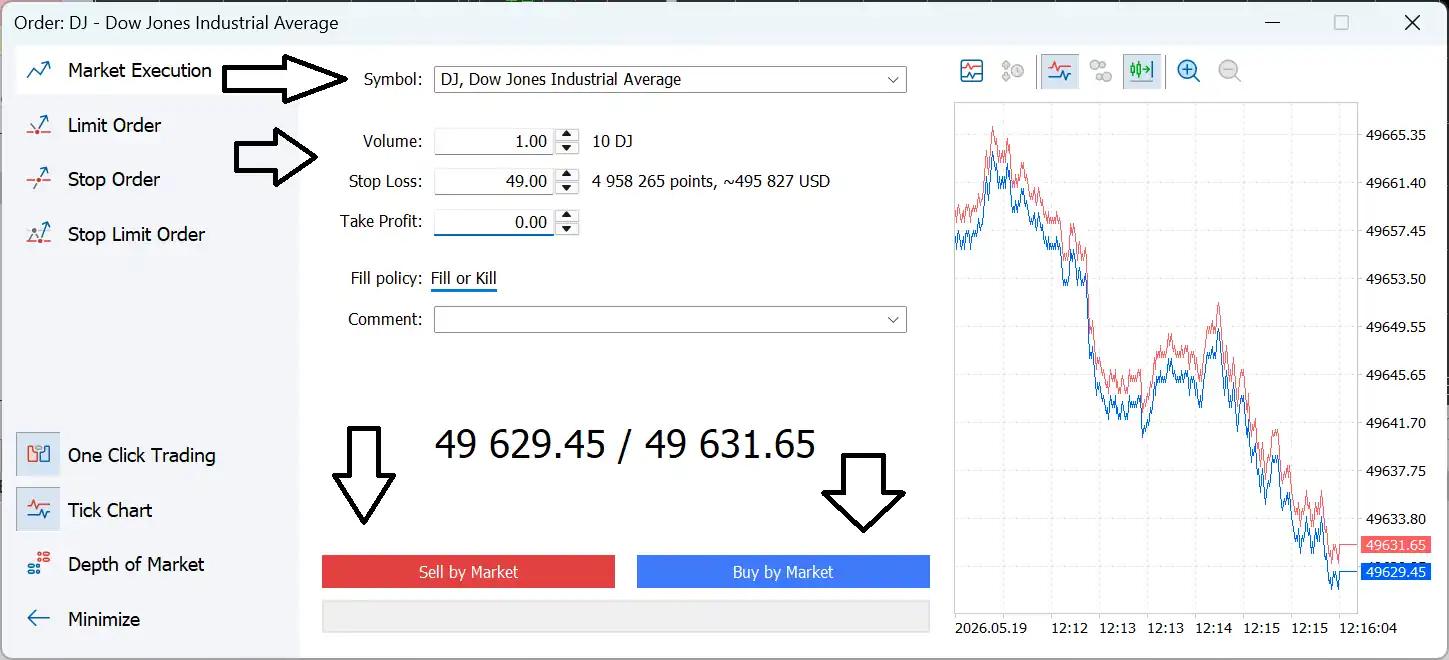Click the Depth of Market icon
The width and height of the screenshot is (1449, 660).
39,564
